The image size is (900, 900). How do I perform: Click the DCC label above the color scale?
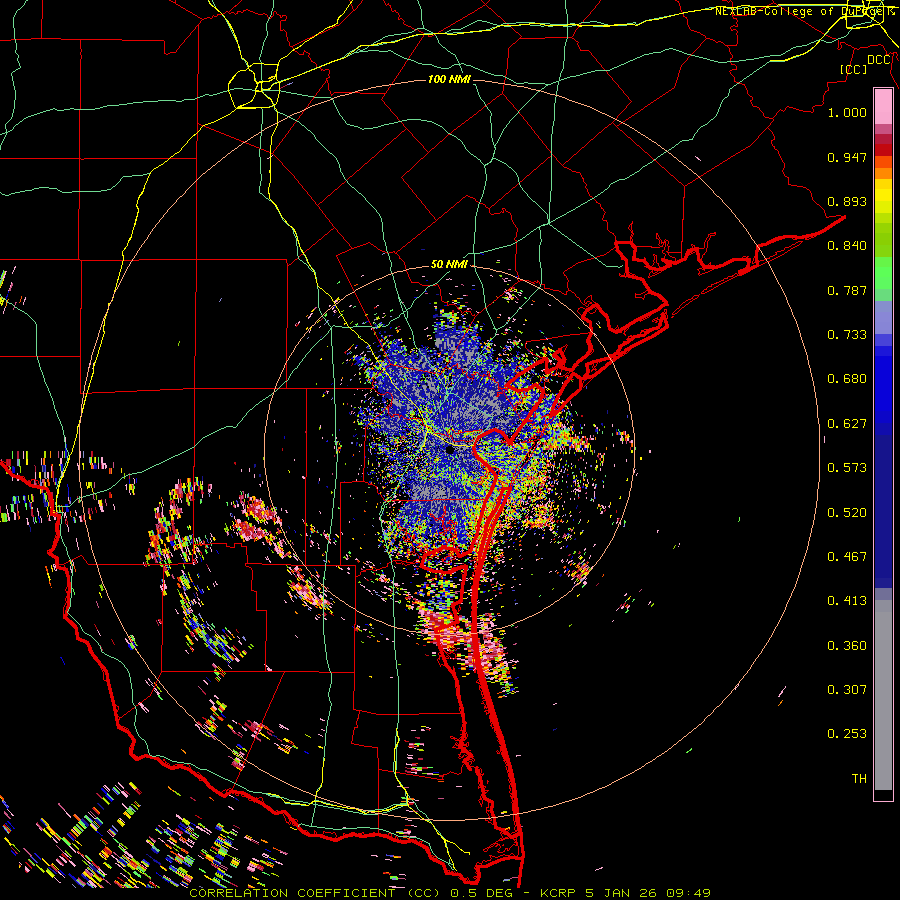pyautogui.click(x=879, y=60)
